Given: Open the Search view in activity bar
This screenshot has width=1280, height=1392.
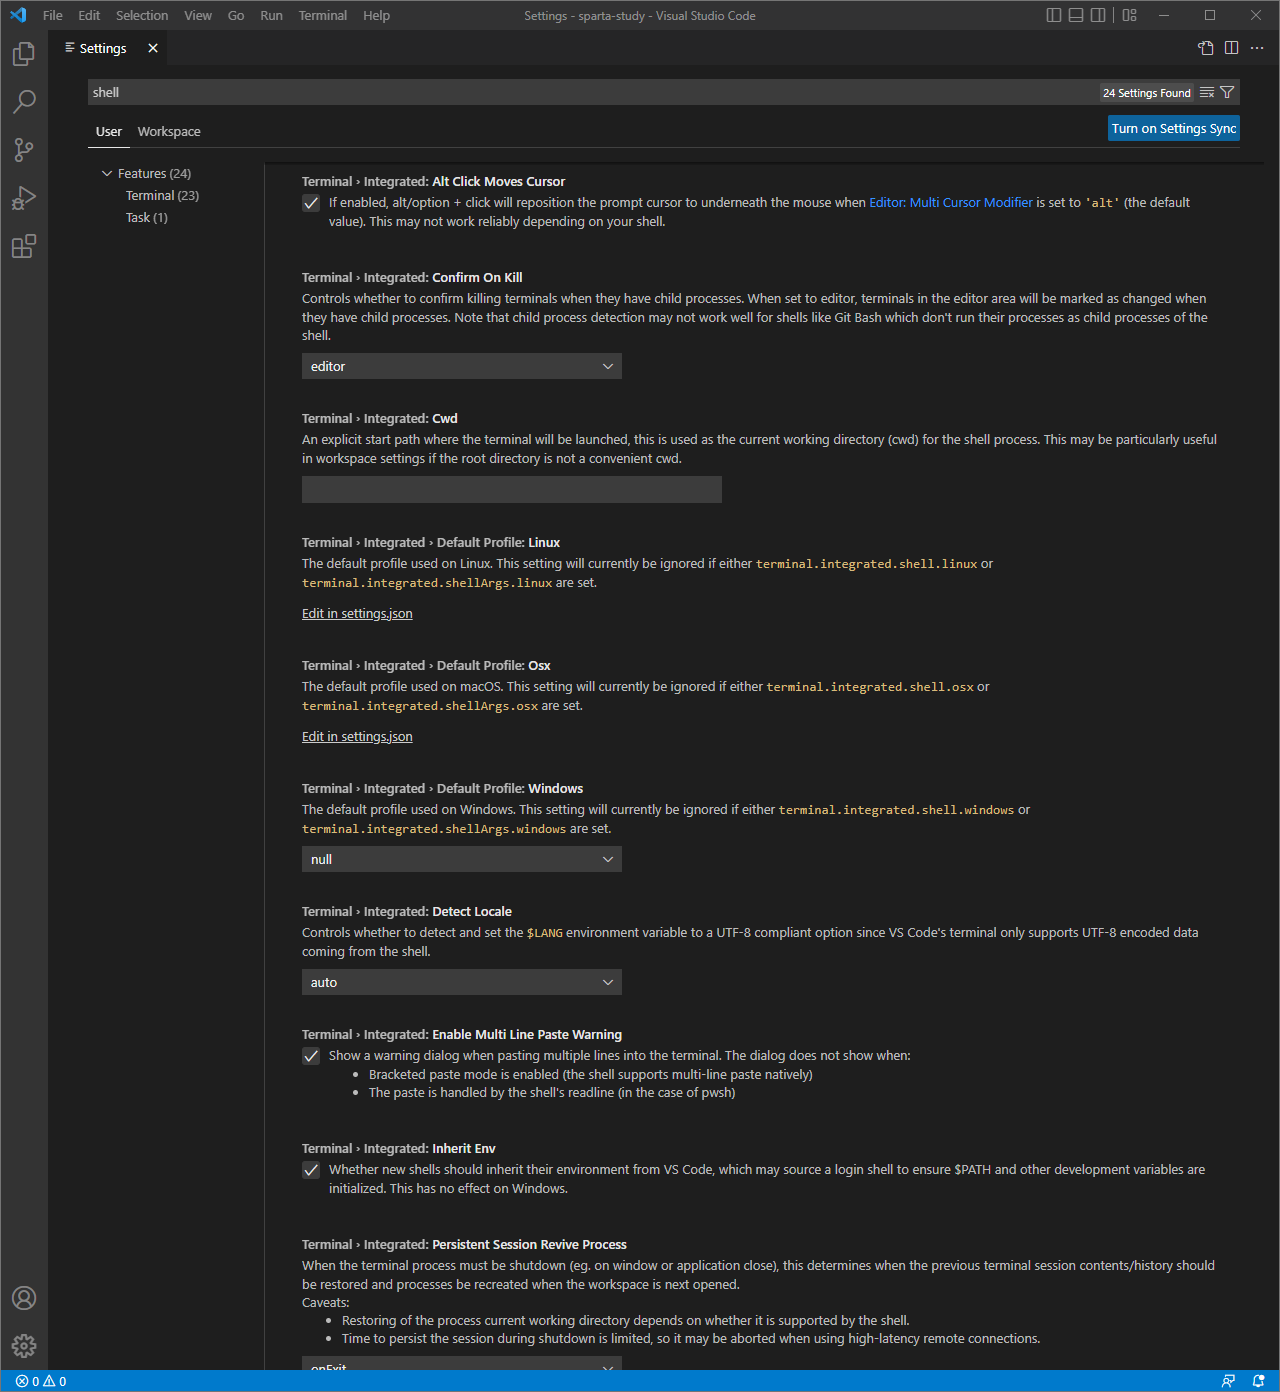Looking at the screenshot, I should (x=24, y=102).
